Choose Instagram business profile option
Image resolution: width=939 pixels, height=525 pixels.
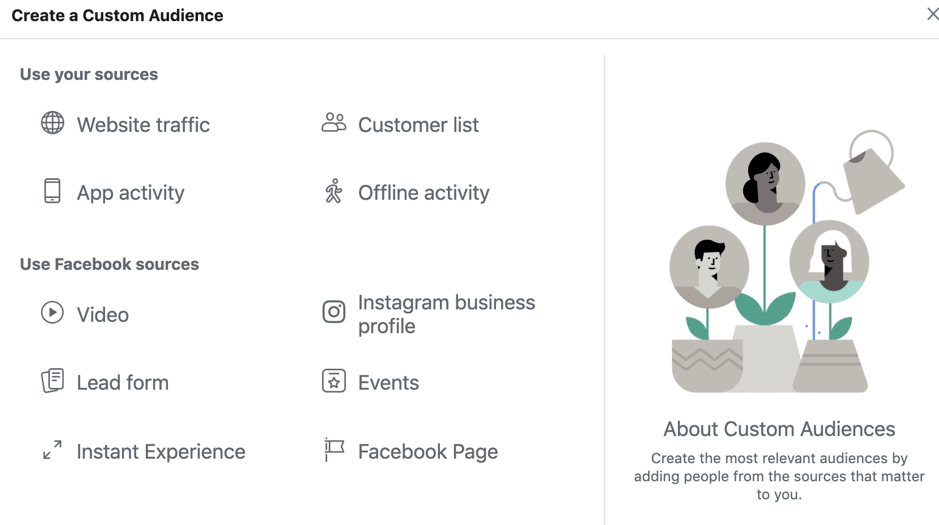[x=446, y=314]
